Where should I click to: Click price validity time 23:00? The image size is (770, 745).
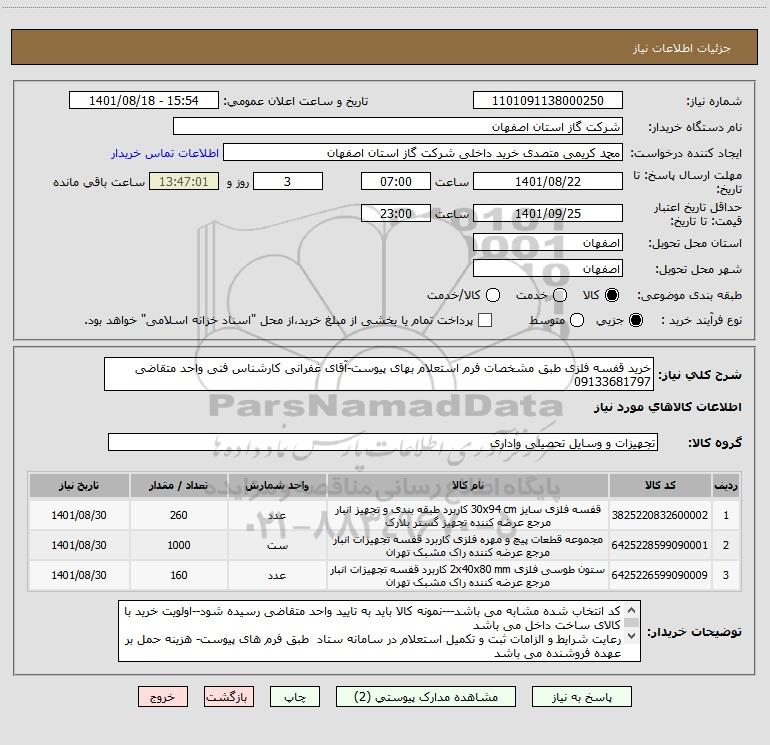(x=396, y=213)
